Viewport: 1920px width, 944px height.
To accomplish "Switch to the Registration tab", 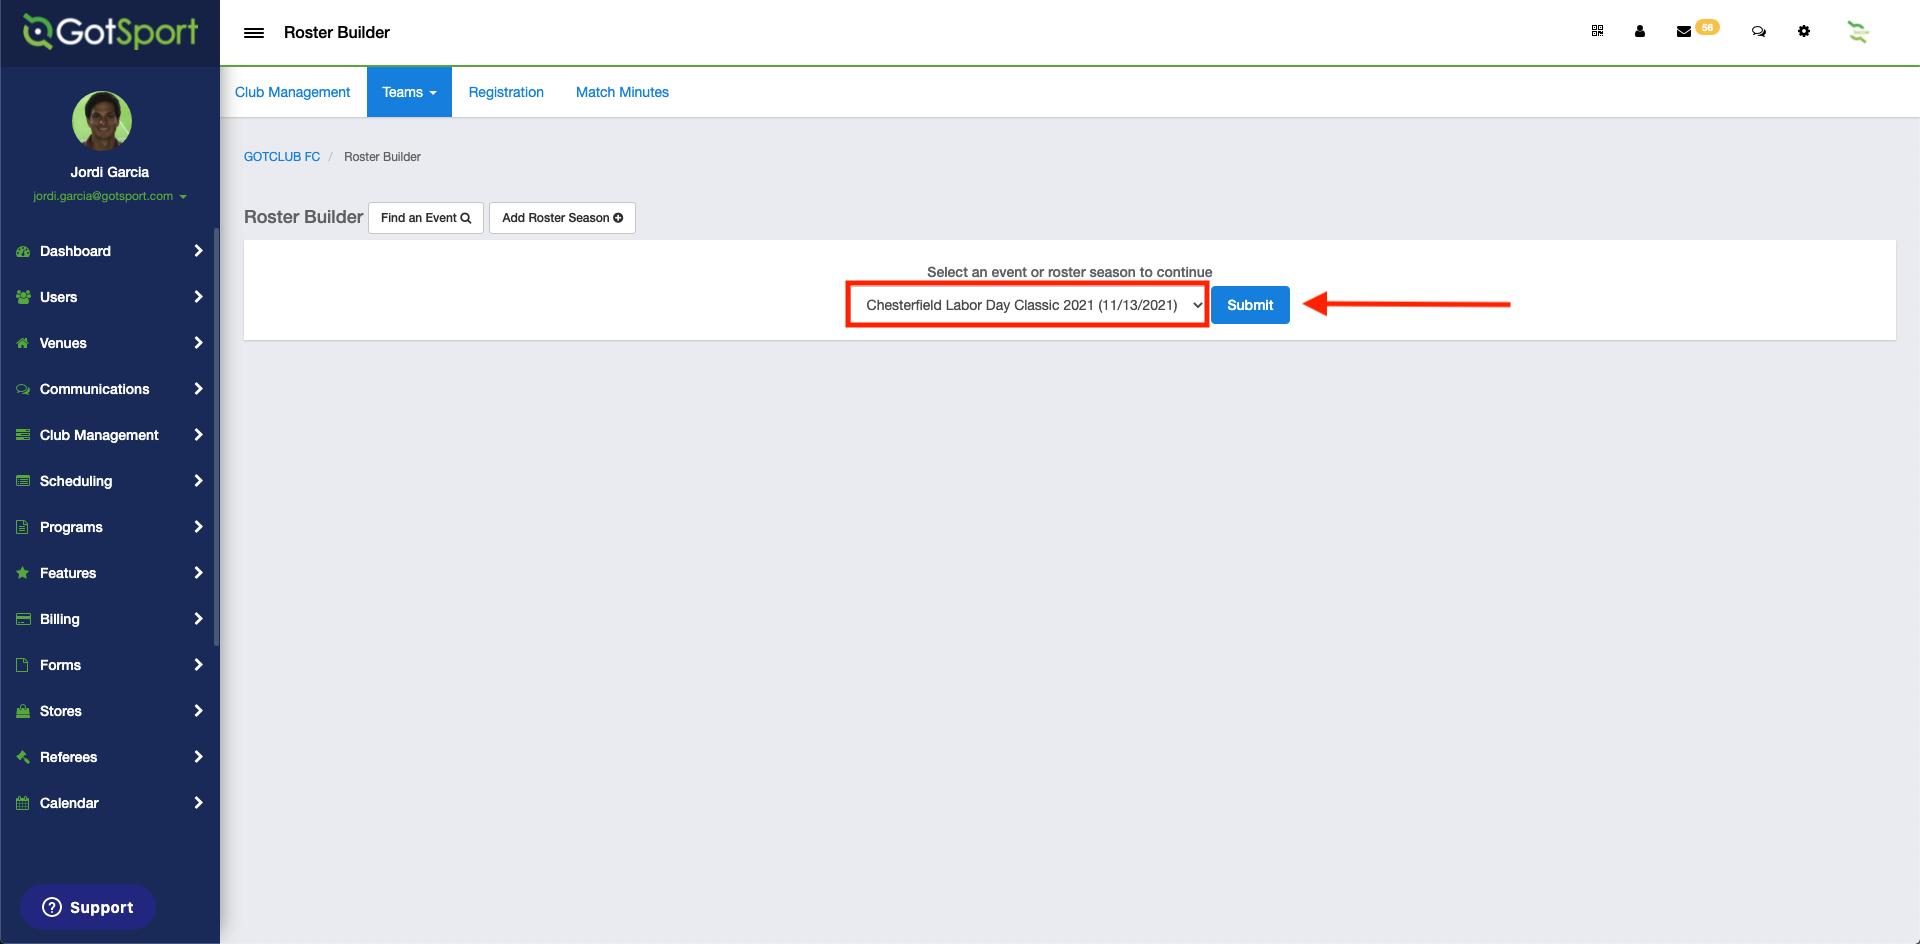I will pos(506,92).
